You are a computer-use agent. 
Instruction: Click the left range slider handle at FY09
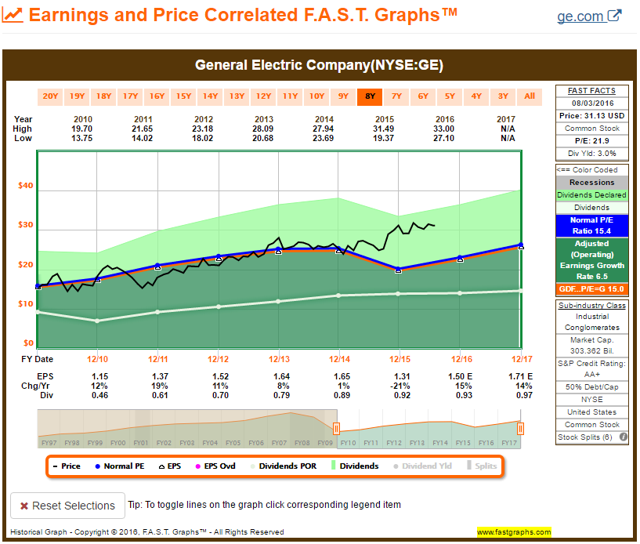click(336, 429)
